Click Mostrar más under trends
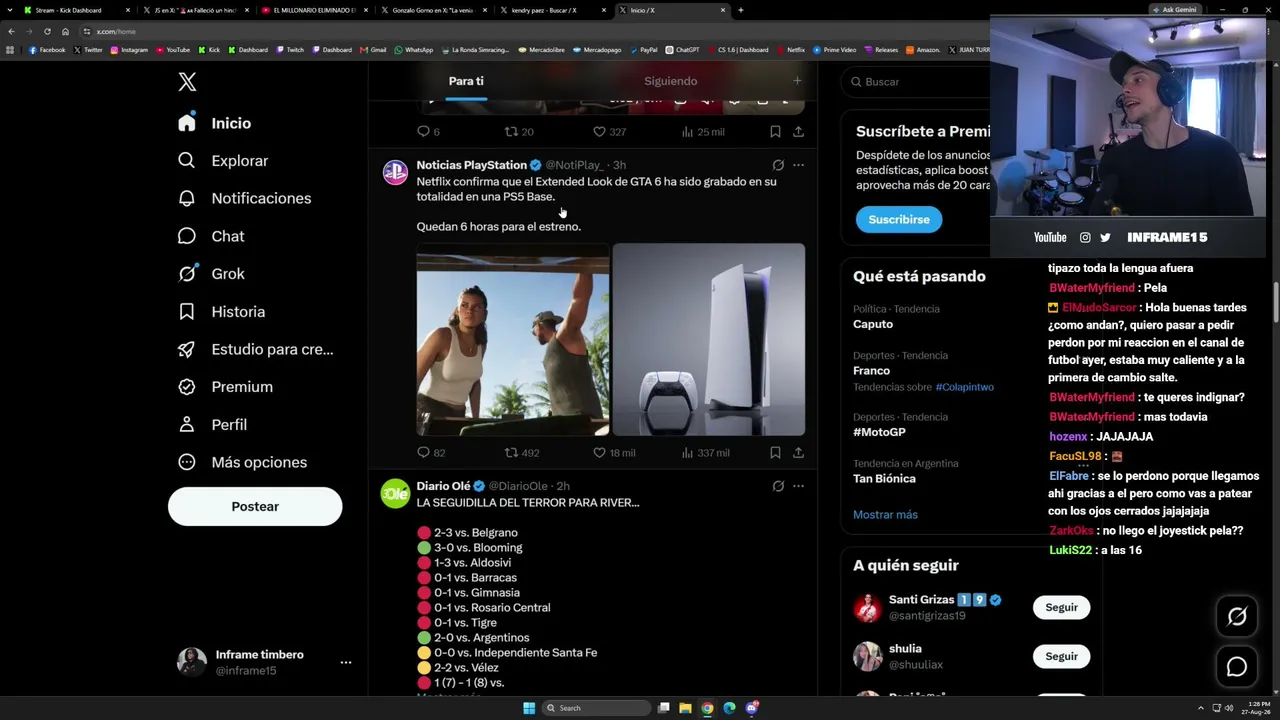 (x=885, y=515)
